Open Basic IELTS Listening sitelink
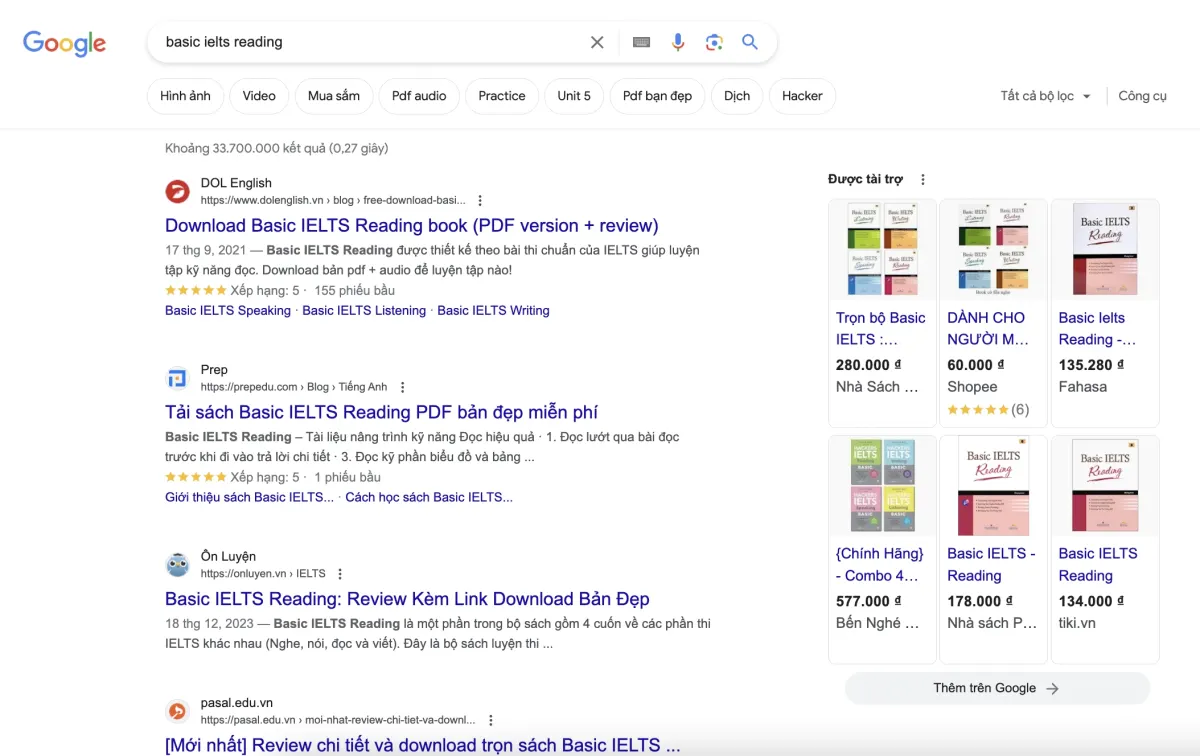 tap(364, 310)
